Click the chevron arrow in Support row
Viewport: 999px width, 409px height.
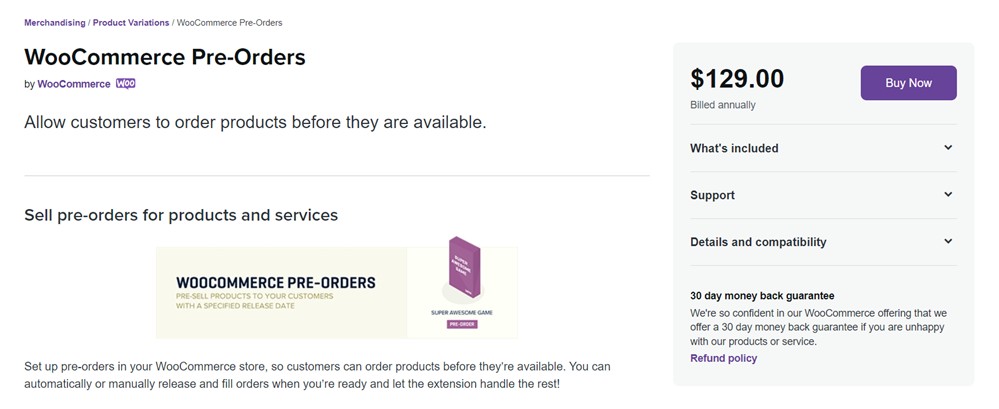tap(948, 195)
